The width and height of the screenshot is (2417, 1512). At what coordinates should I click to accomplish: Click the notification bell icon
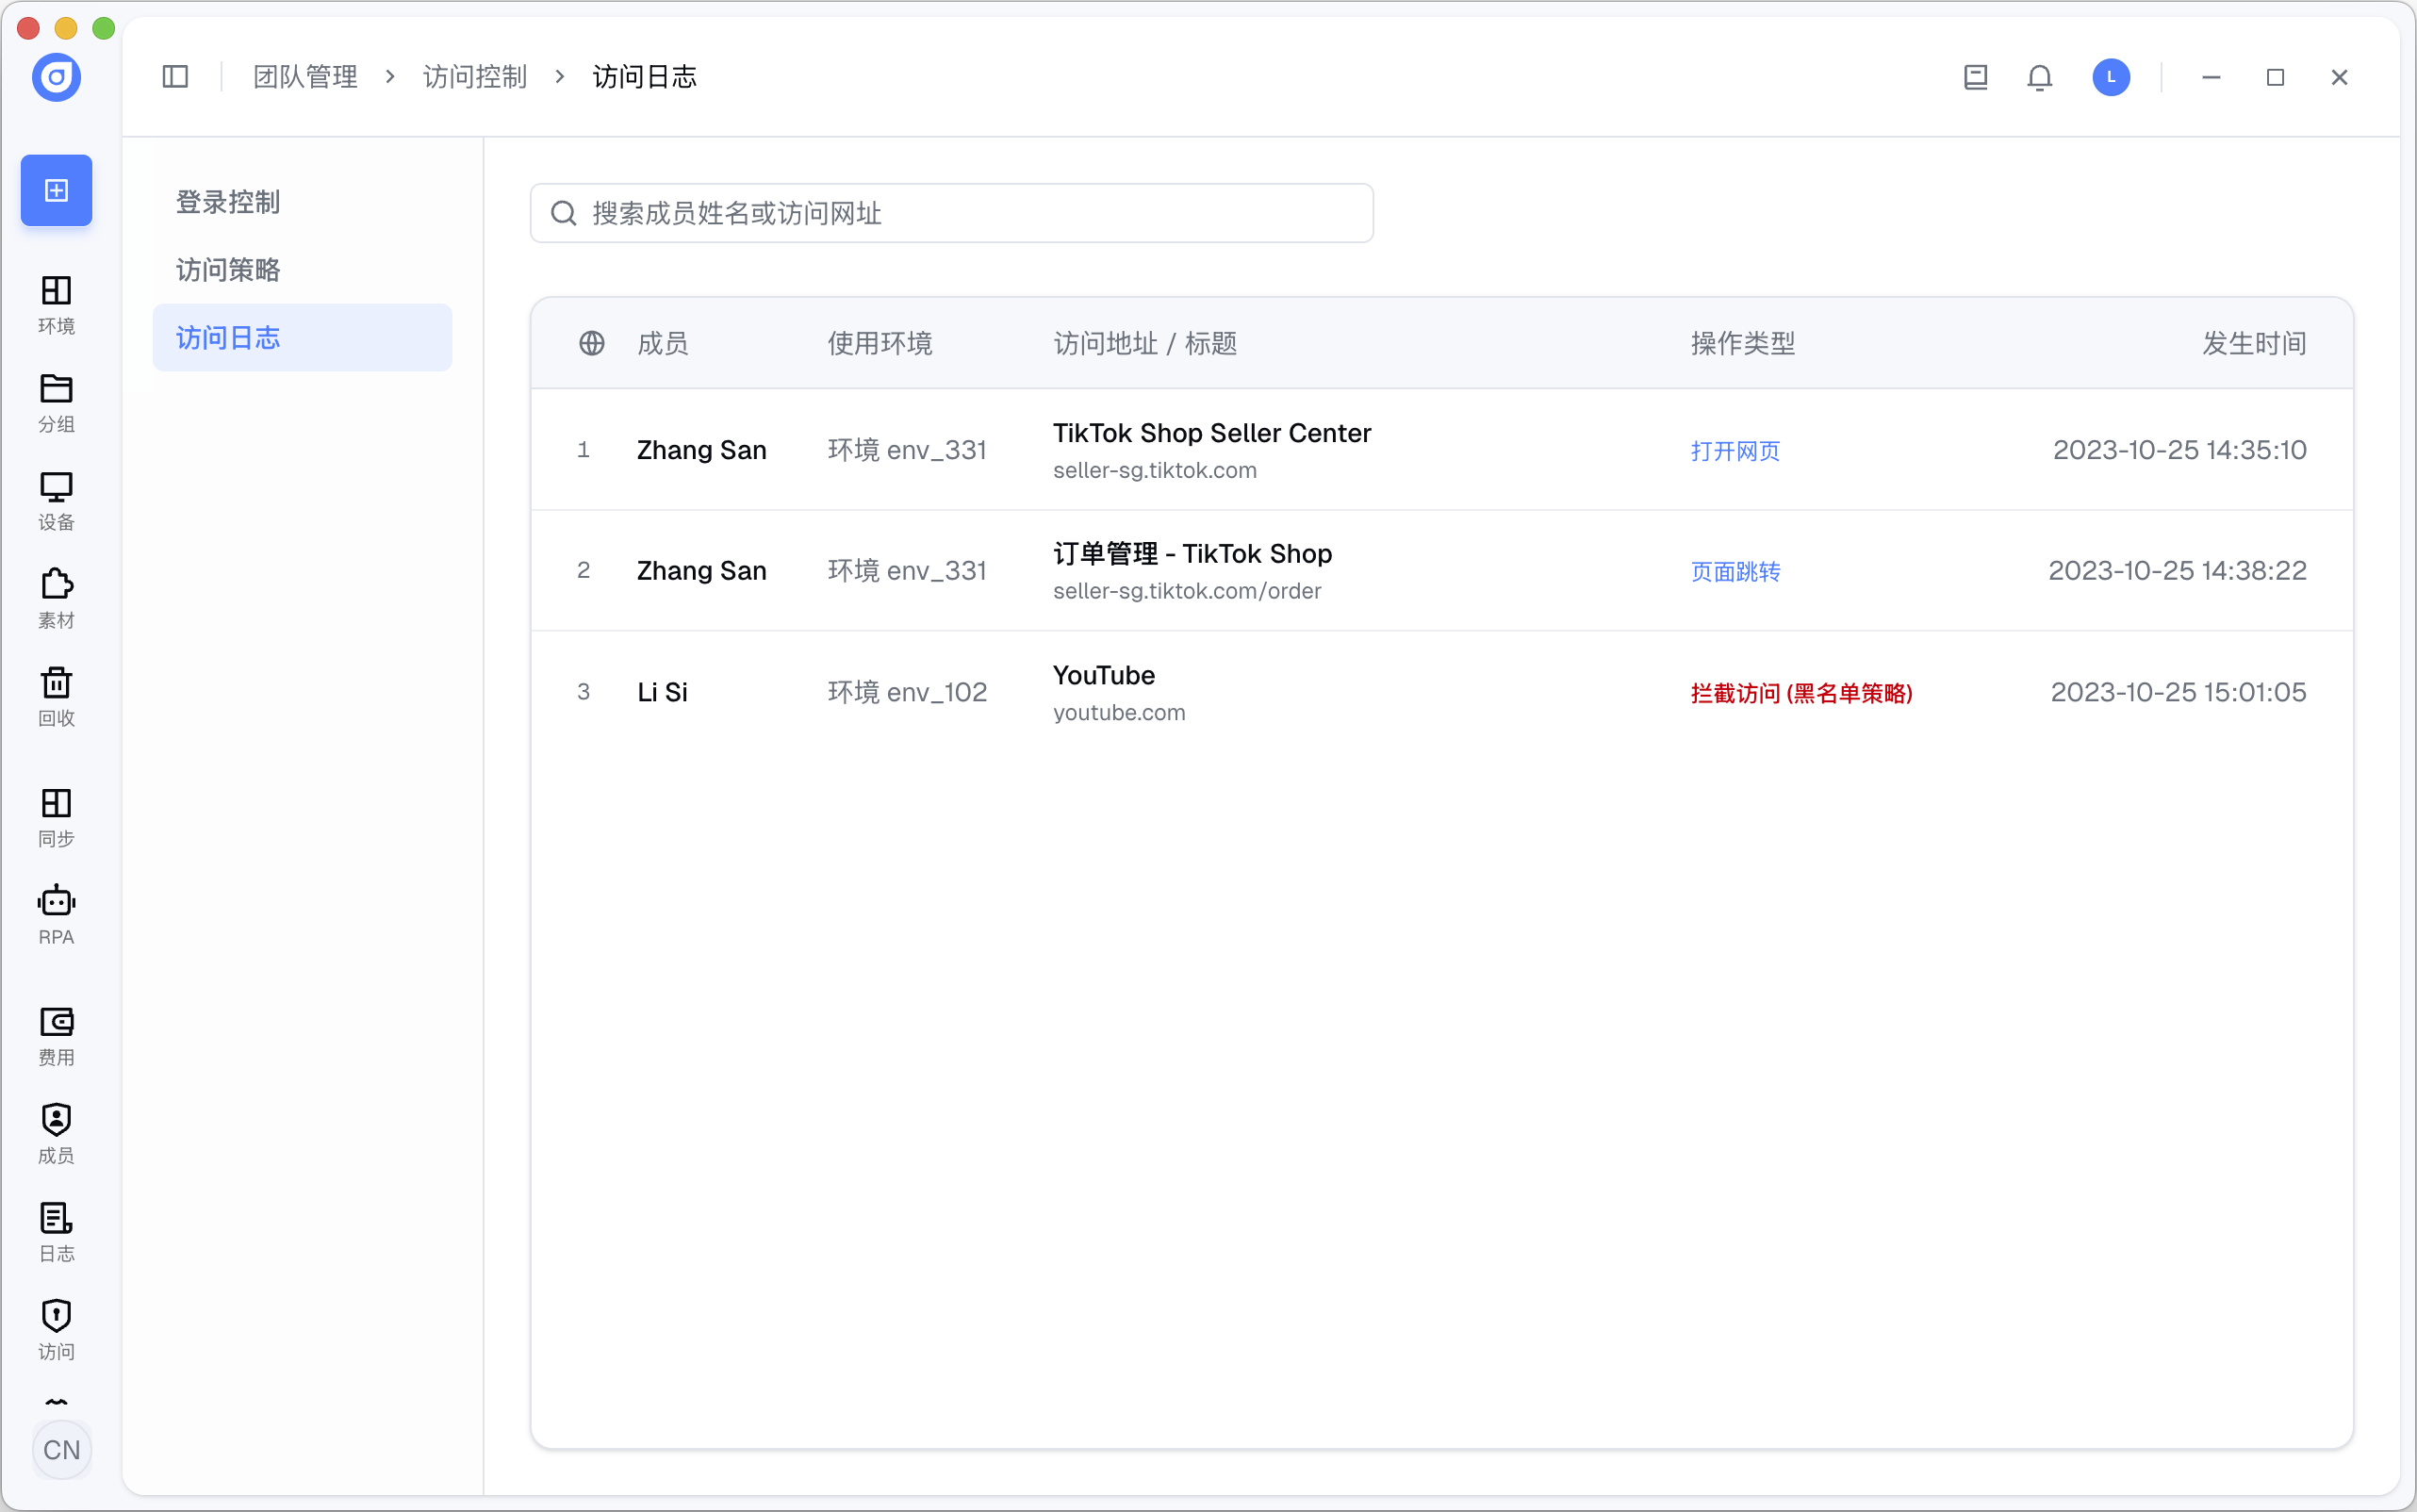coord(2039,77)
